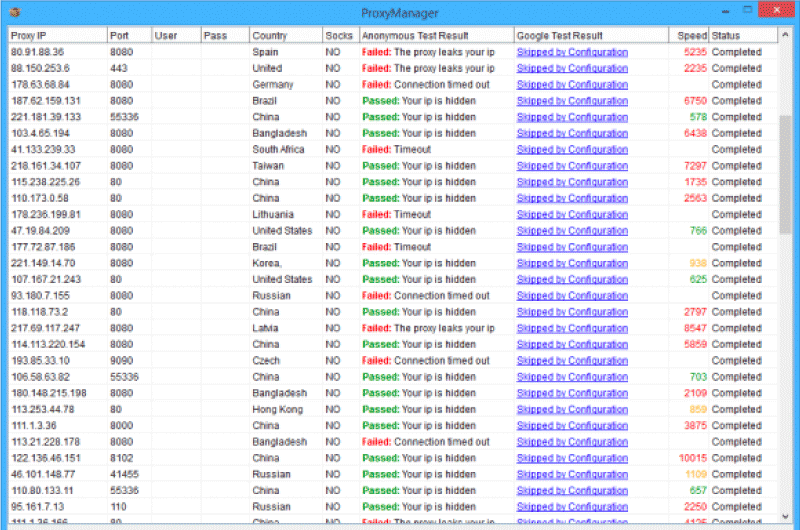800x530 pixels.
Task: Sort by Country column header
Action: point(286,35)
